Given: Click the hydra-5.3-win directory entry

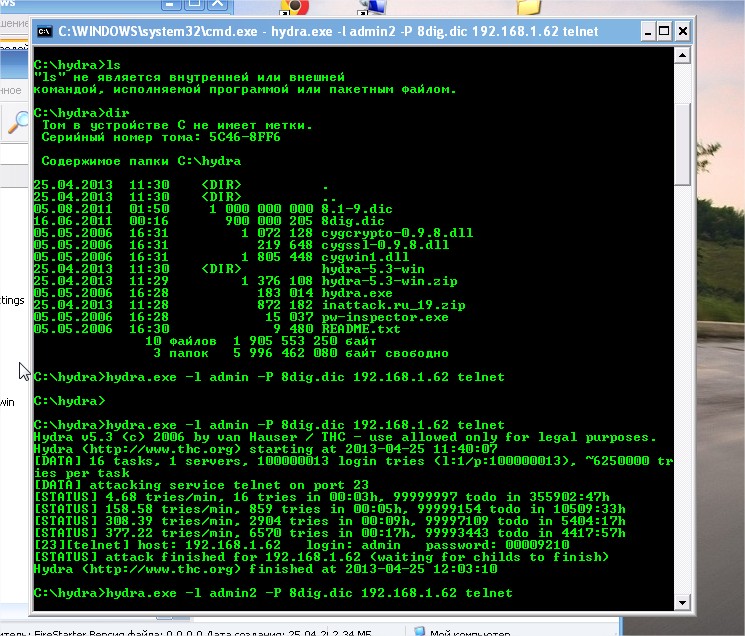Looking at the screenshot, I should 373,269.
